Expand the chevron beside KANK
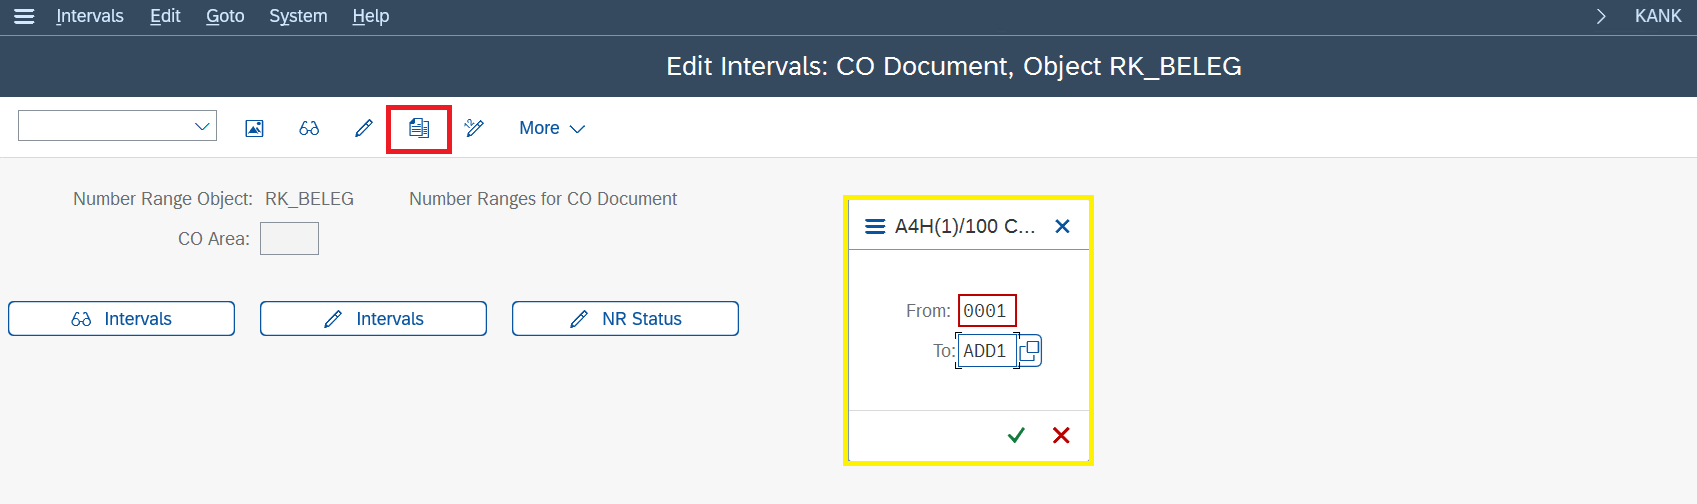The image size is (1697, 504). click(1601, 16)
